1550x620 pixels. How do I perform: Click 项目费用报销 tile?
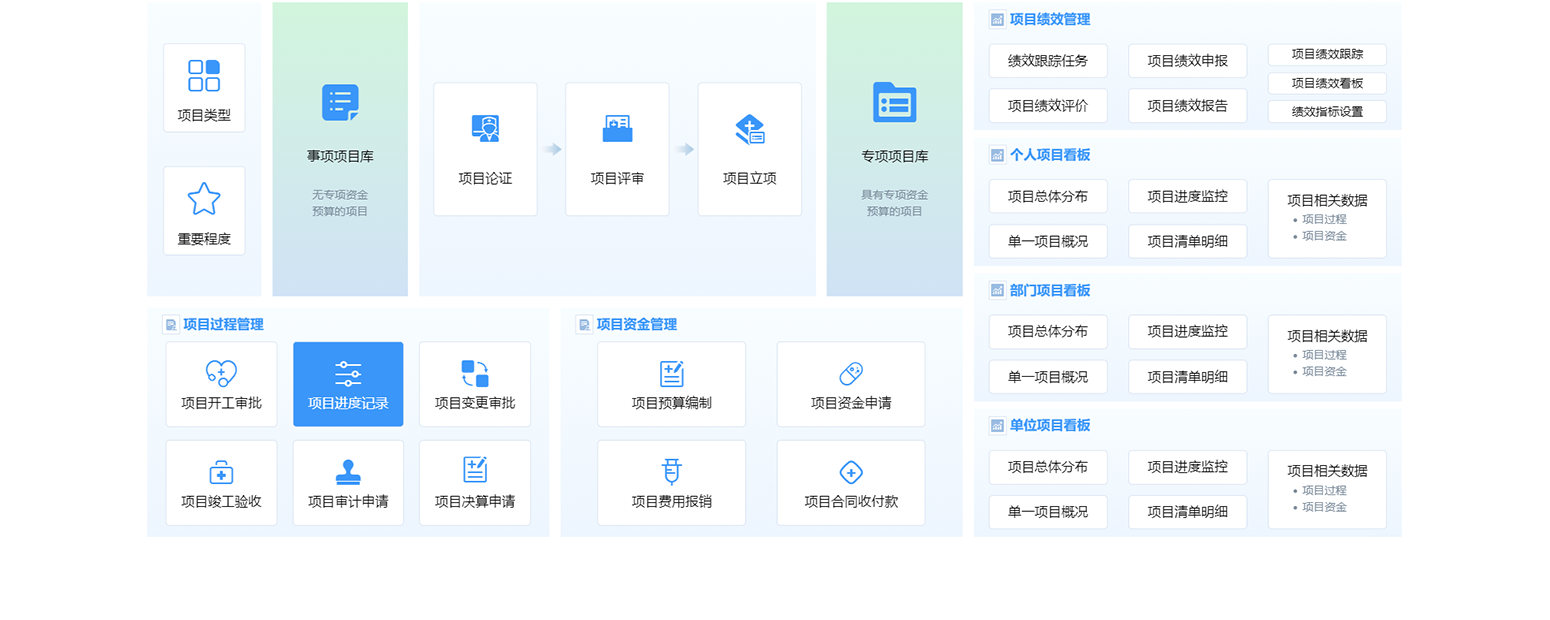[x=672, y=483]
